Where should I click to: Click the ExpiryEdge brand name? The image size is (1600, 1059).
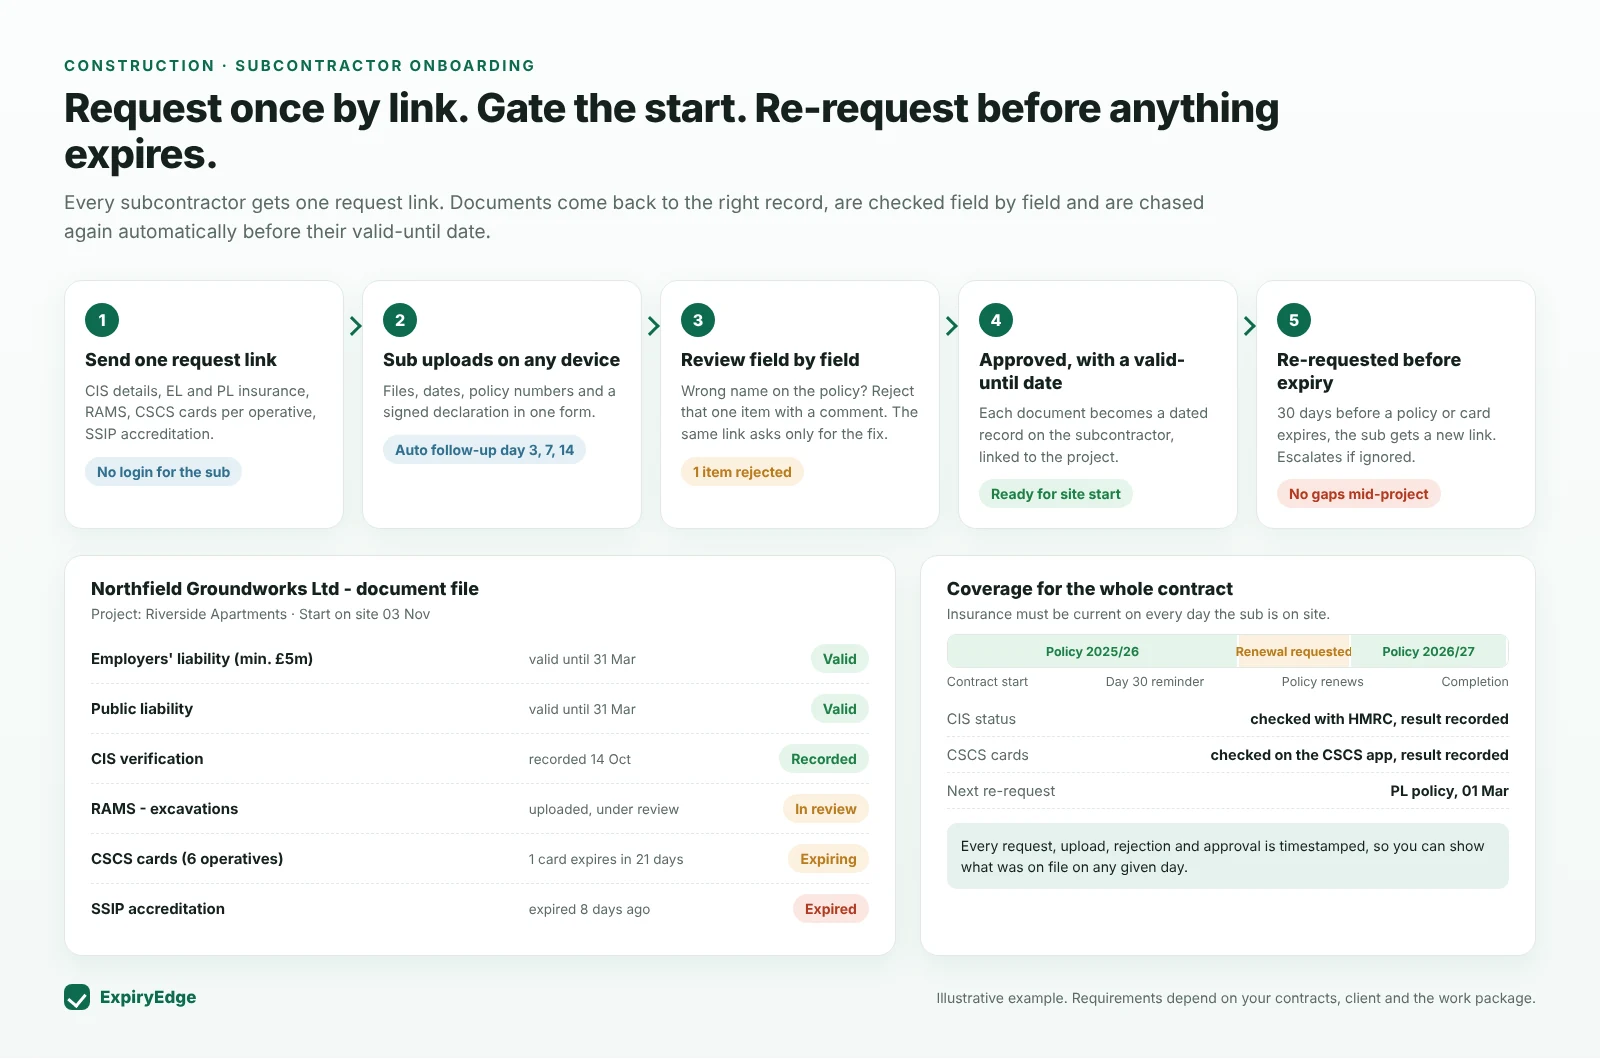coord(148,997)
